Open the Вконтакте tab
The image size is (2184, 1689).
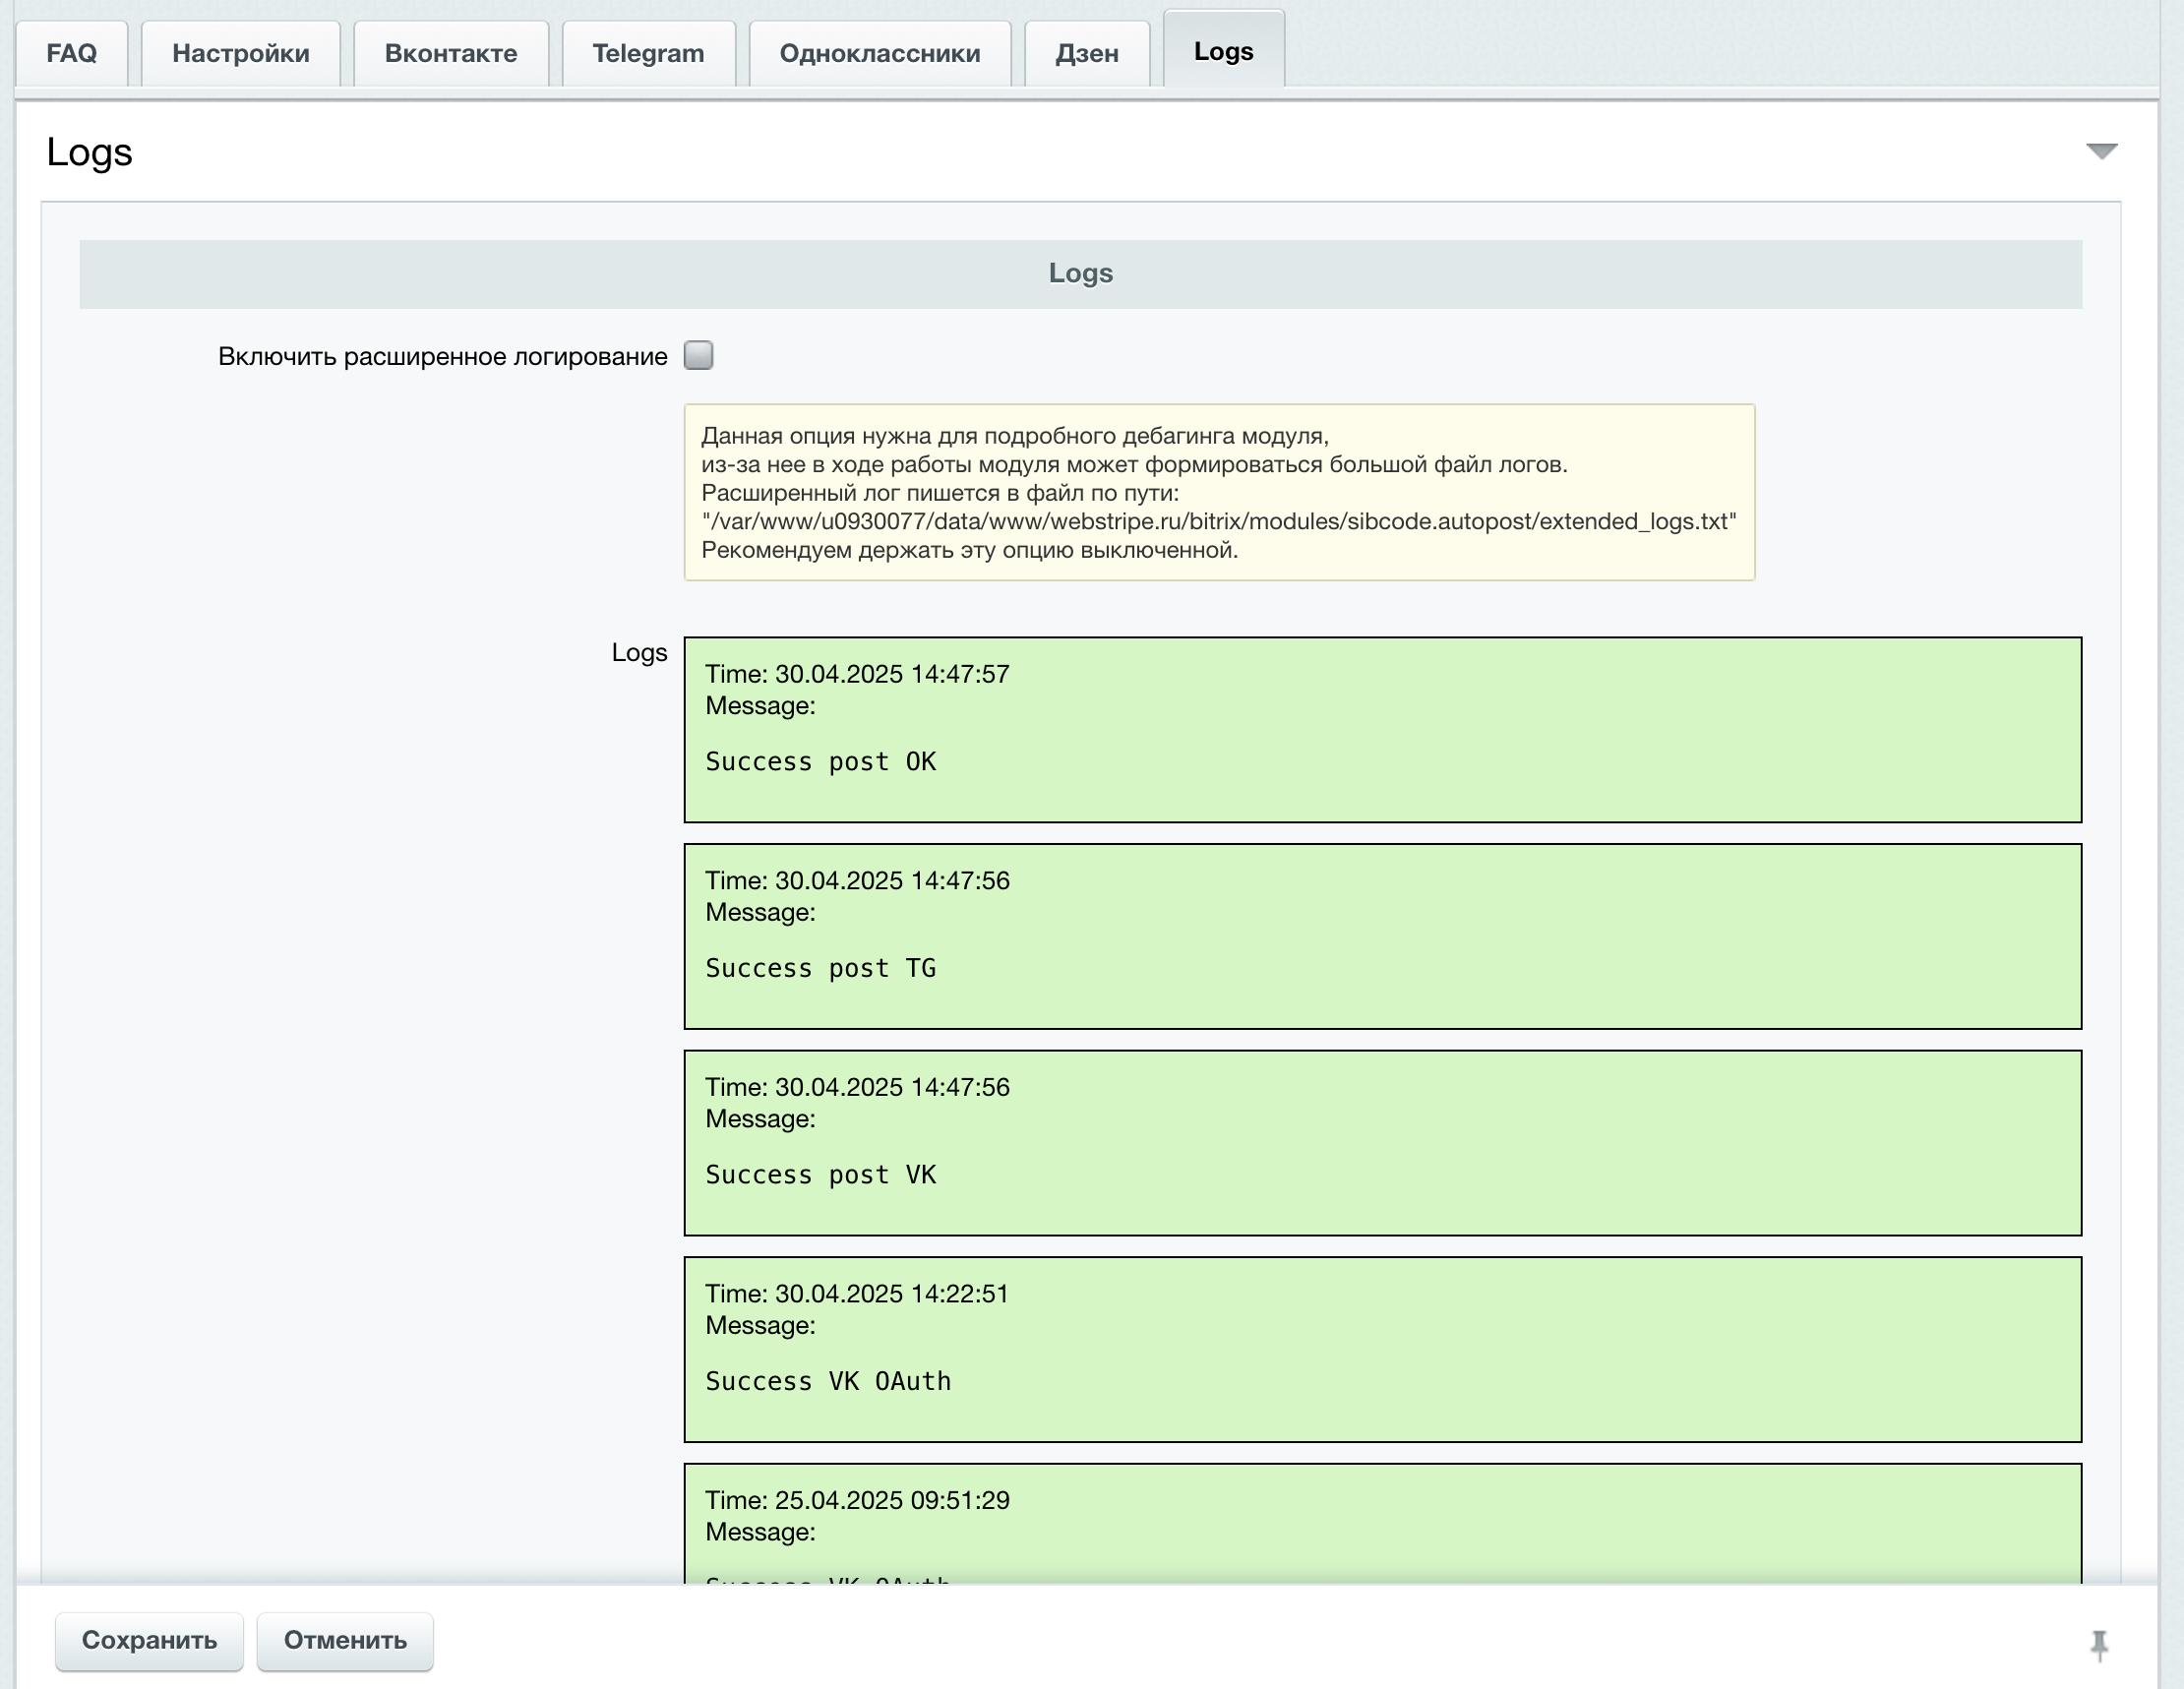tap(450, 53)
